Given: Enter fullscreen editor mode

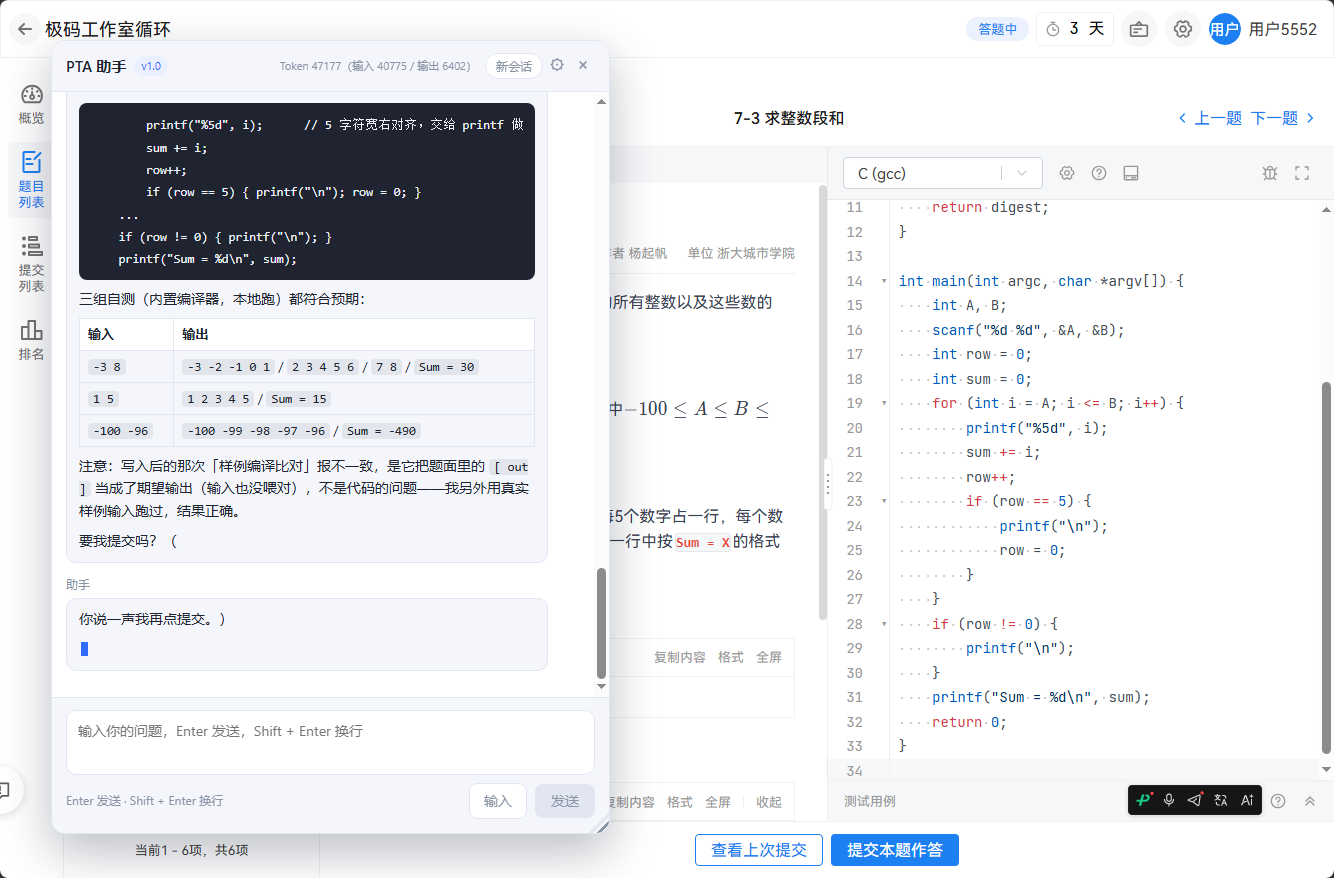Looking at the screenshot, I should [x=1302, y=173].
